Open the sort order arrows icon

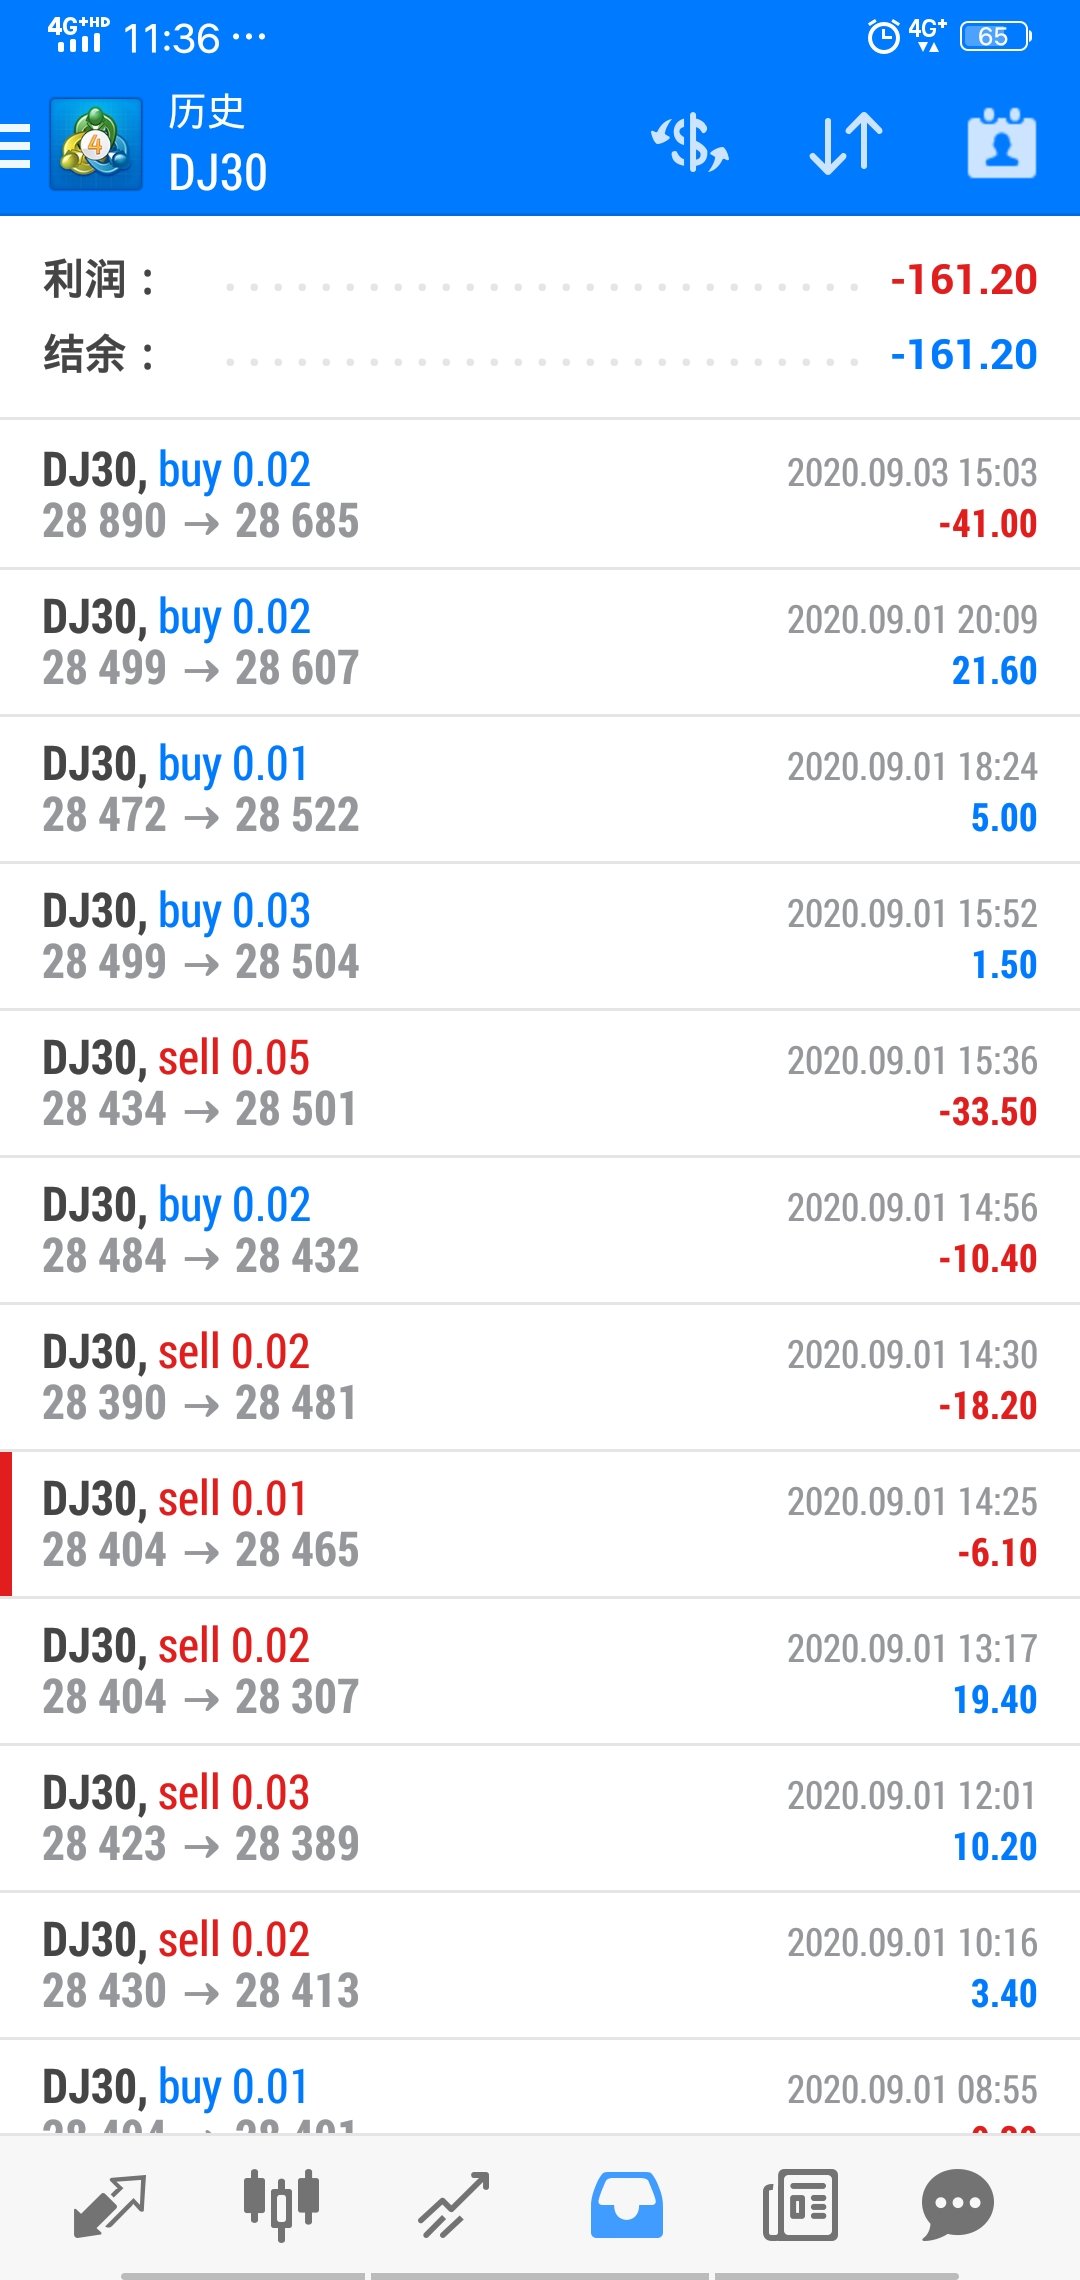coord(846,144)
